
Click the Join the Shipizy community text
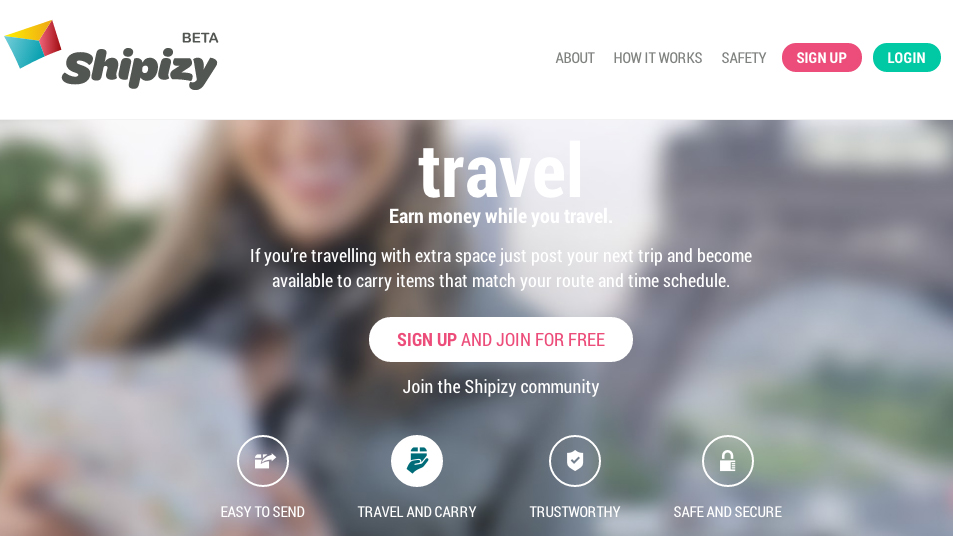(501, 387)
